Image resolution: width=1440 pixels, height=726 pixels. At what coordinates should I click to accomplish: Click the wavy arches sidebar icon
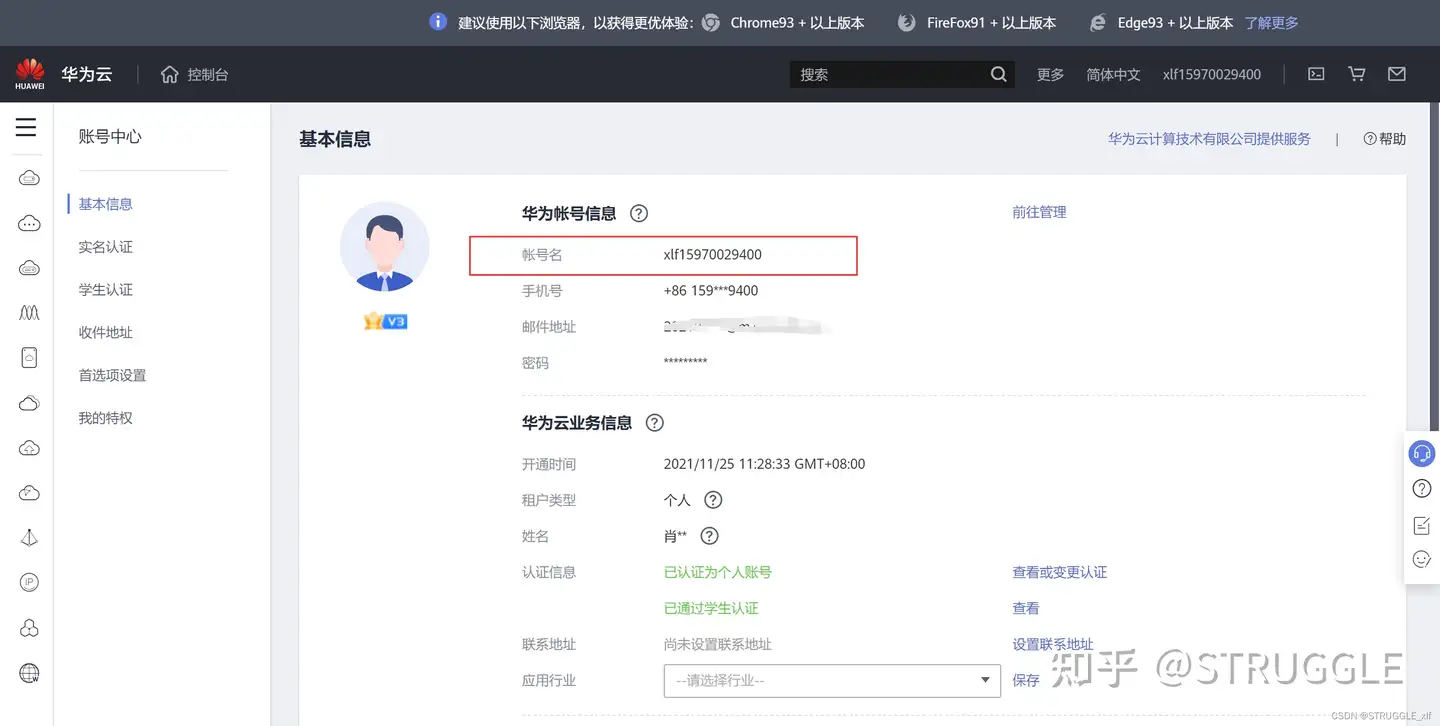tap(29, 313)
